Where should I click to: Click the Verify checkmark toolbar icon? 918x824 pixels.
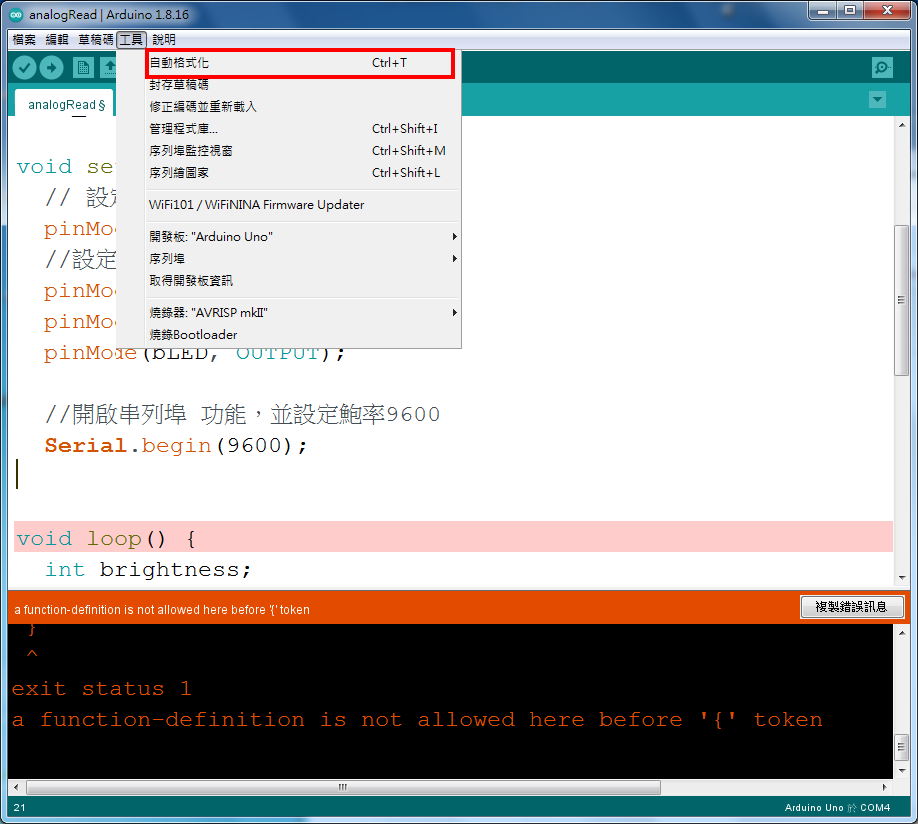(x=25, y=68)
